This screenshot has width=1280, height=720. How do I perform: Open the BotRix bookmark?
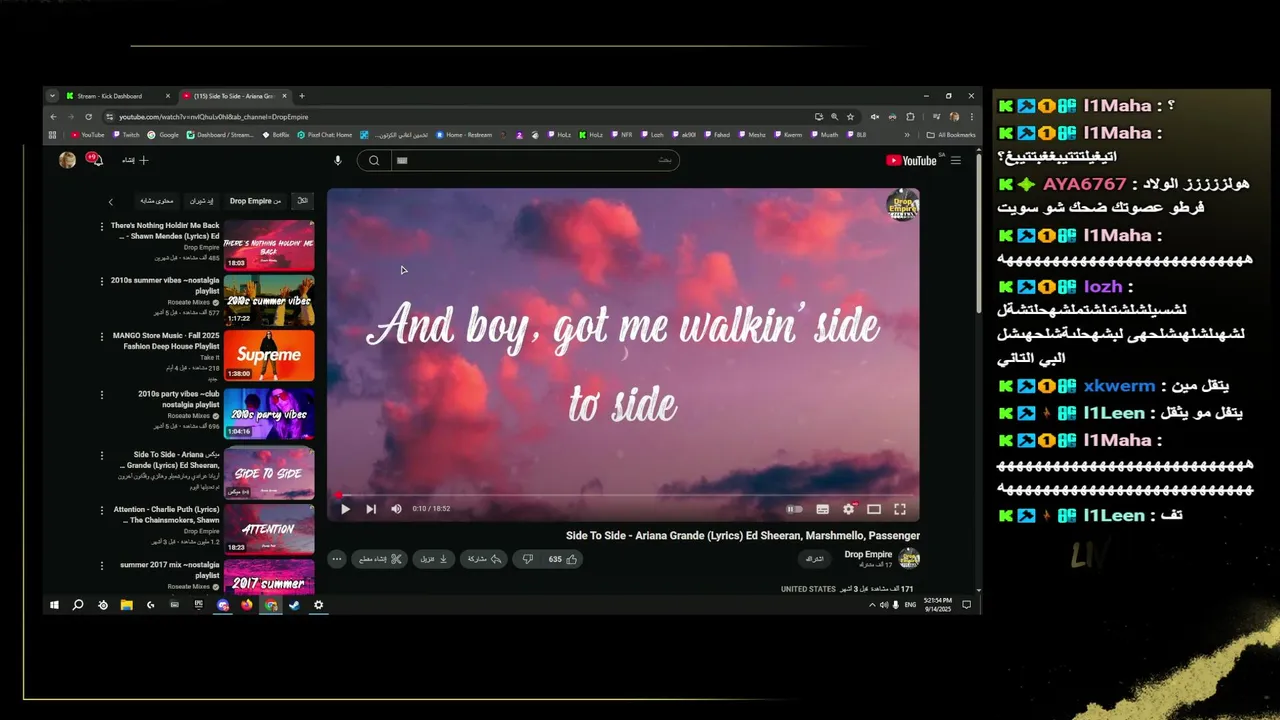[276, 134]
